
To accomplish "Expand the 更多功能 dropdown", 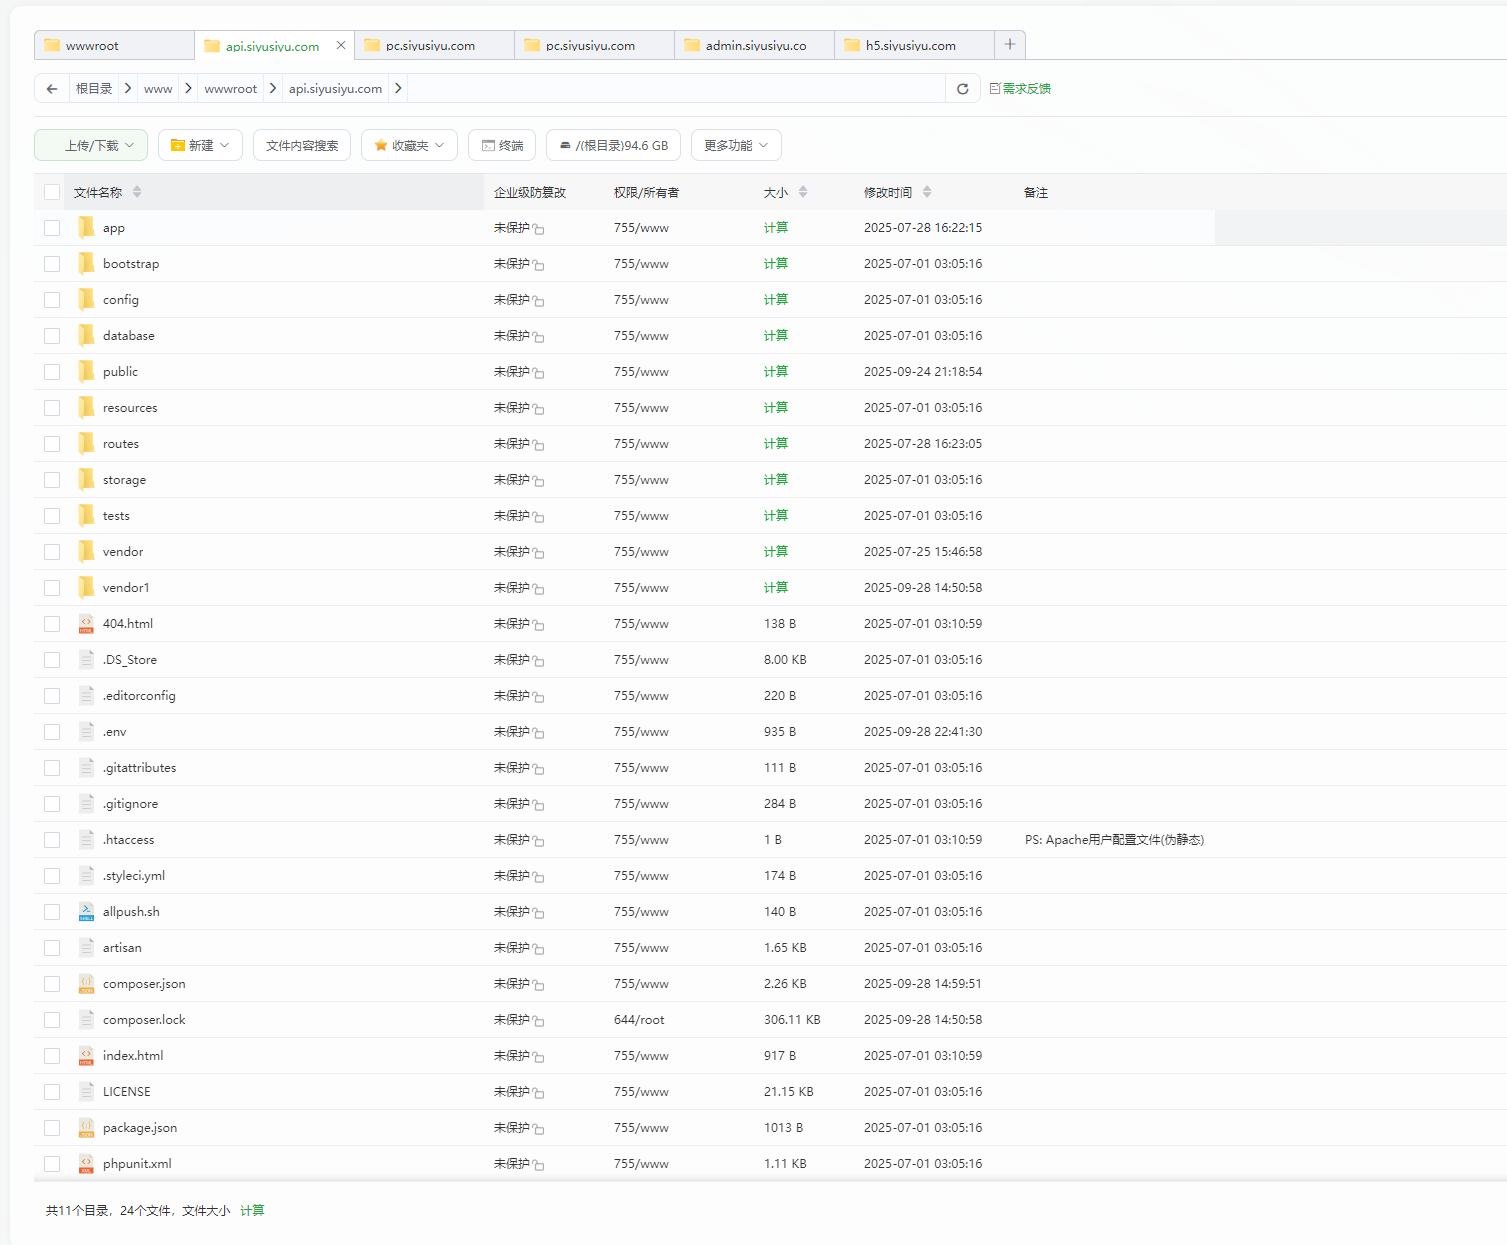I will [736, 145].
